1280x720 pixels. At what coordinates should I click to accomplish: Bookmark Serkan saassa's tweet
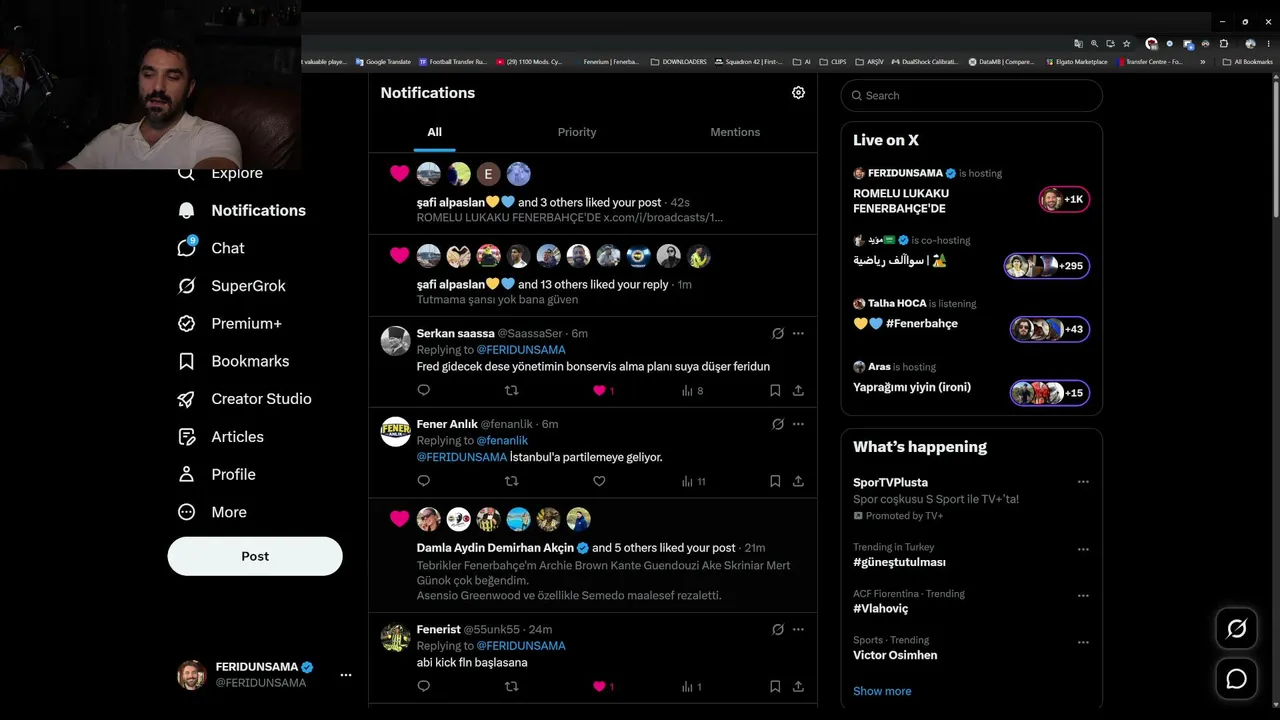(x=775, y=391)
